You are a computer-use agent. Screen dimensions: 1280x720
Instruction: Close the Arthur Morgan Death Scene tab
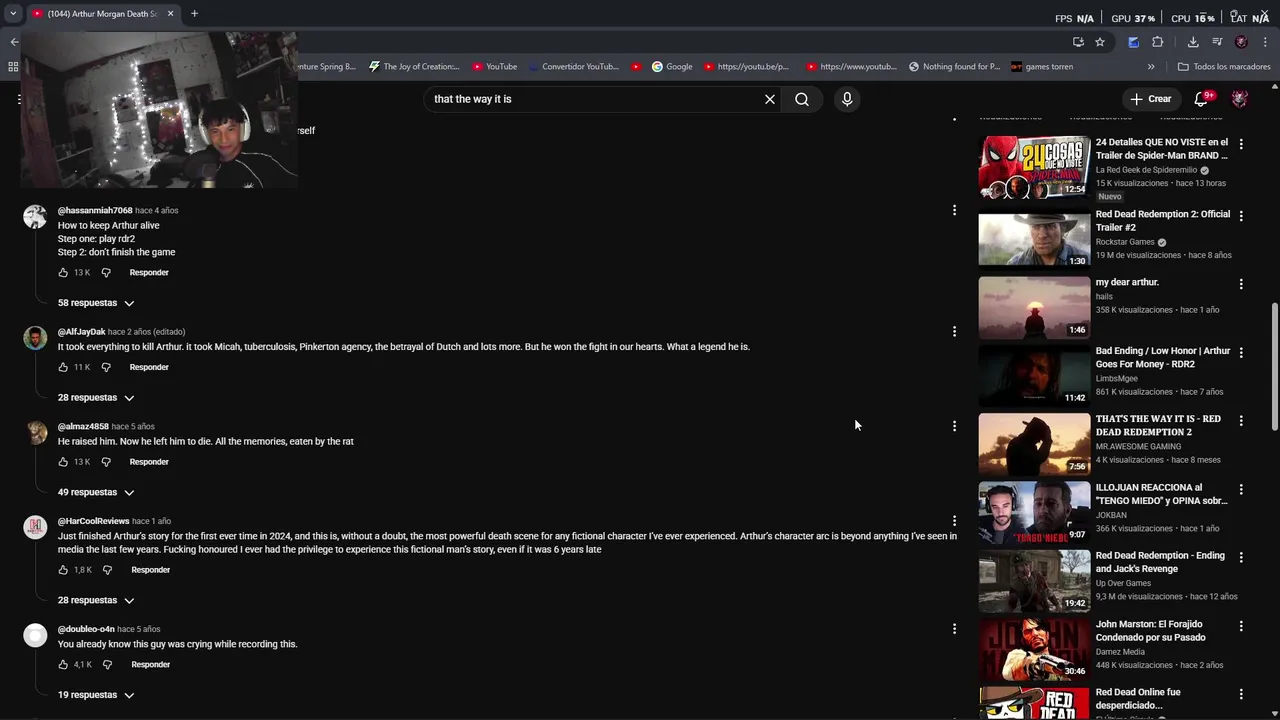coord(170,14)
